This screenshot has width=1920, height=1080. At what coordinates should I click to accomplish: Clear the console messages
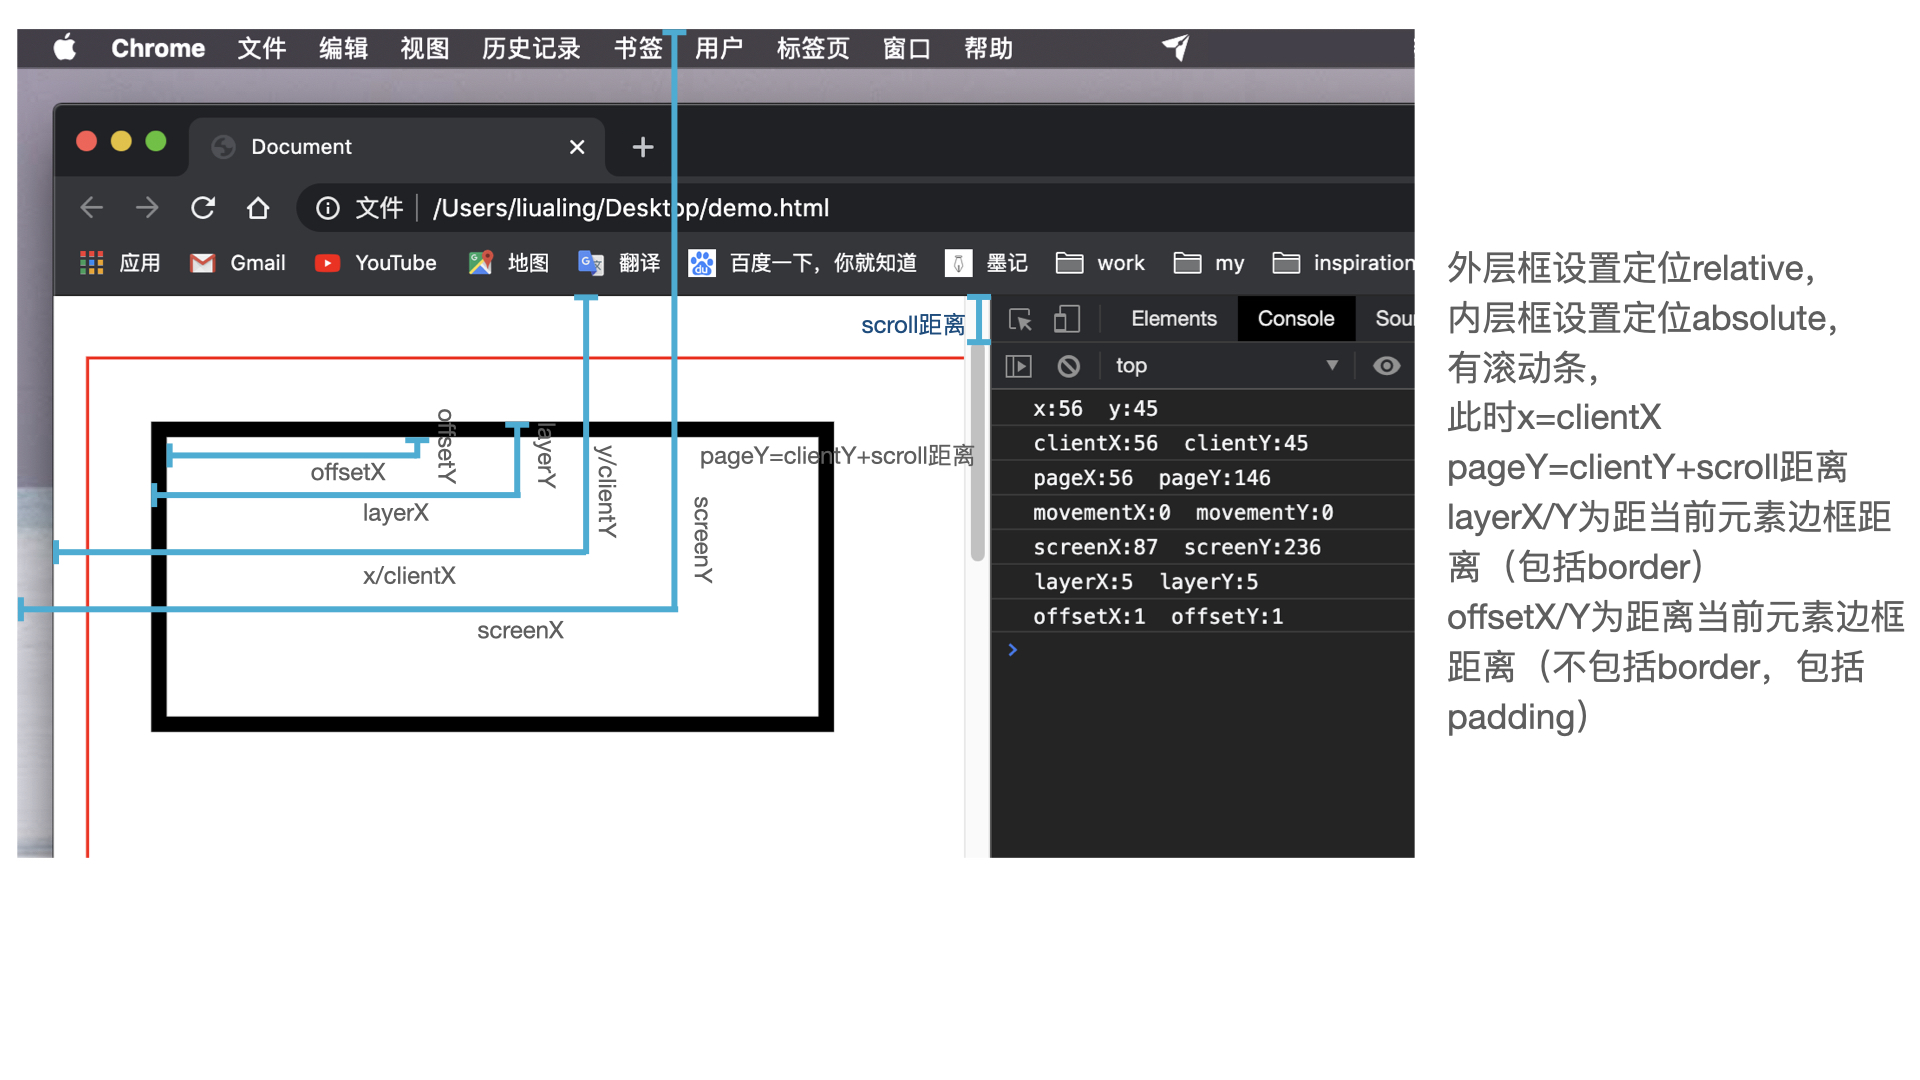click(x=1070, y=365)
